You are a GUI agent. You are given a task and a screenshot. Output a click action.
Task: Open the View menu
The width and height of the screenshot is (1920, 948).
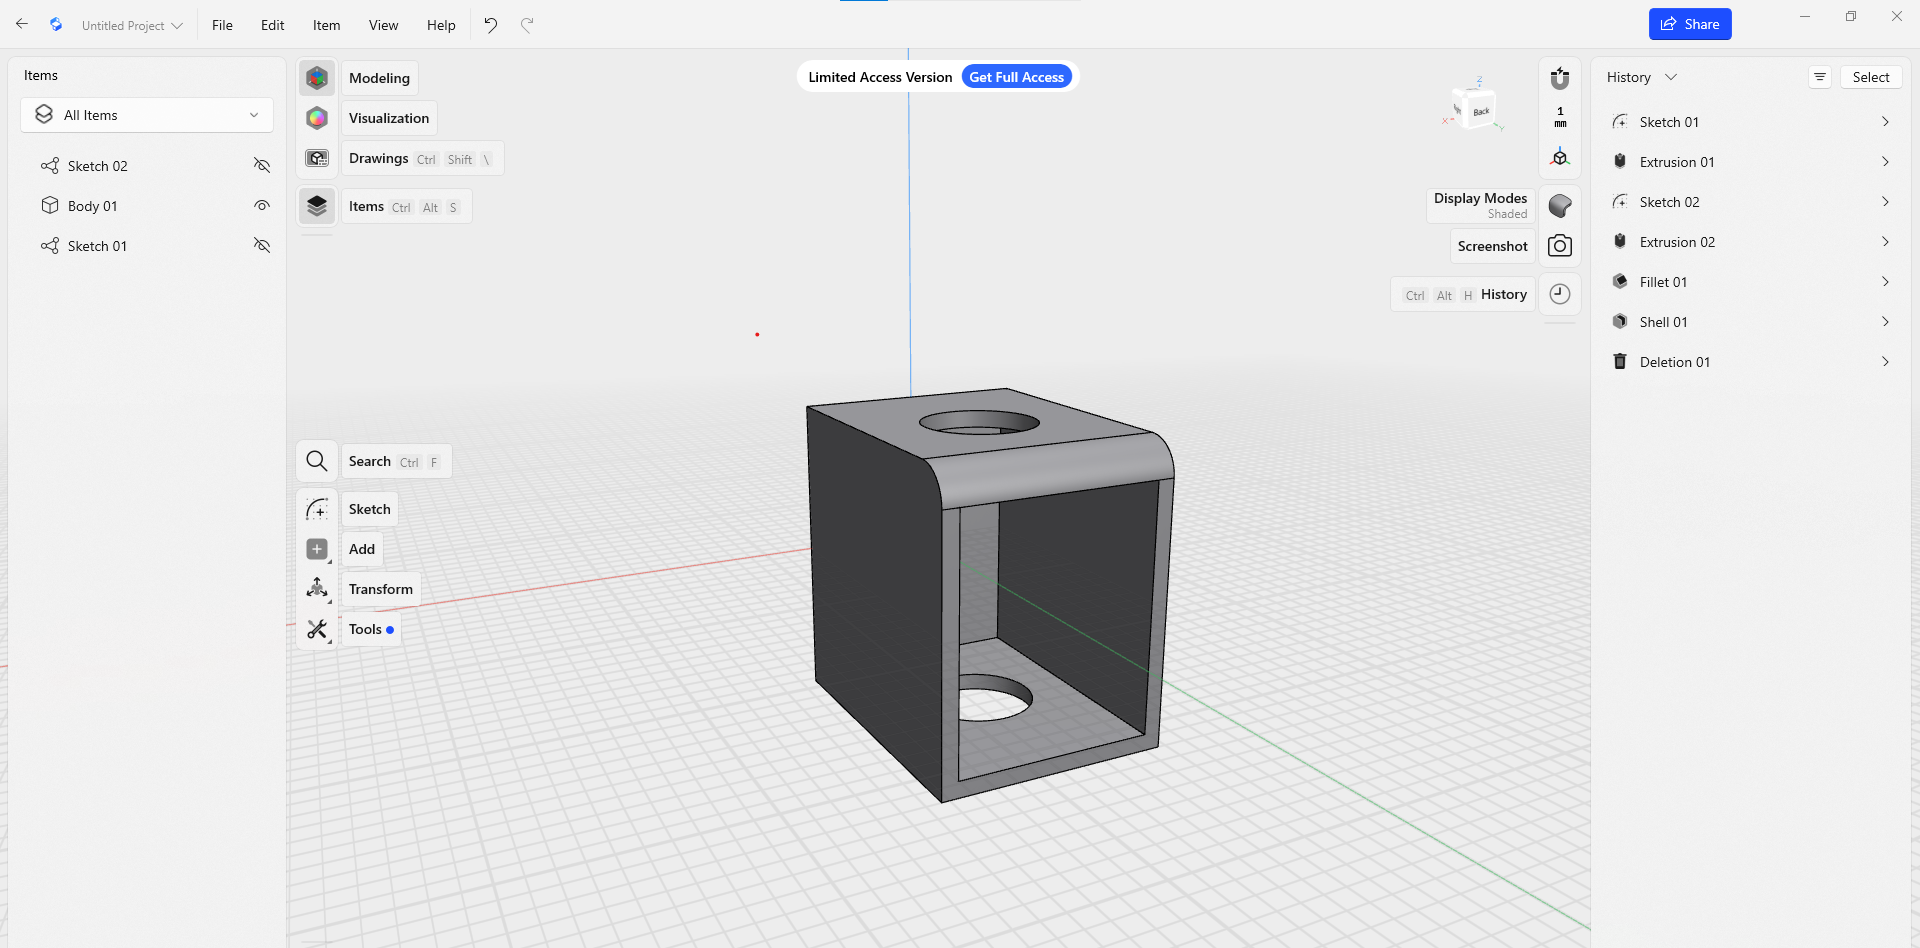(x=383, y=25)
